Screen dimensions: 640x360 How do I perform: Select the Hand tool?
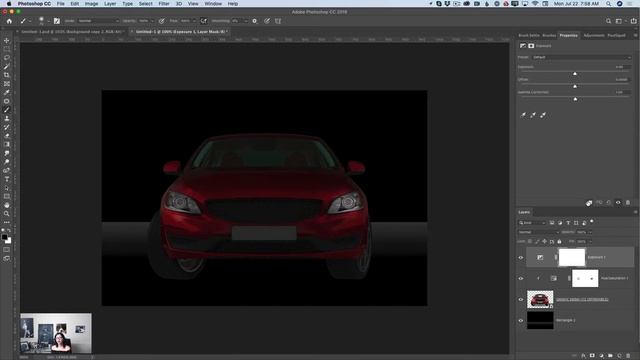[7, 205]
